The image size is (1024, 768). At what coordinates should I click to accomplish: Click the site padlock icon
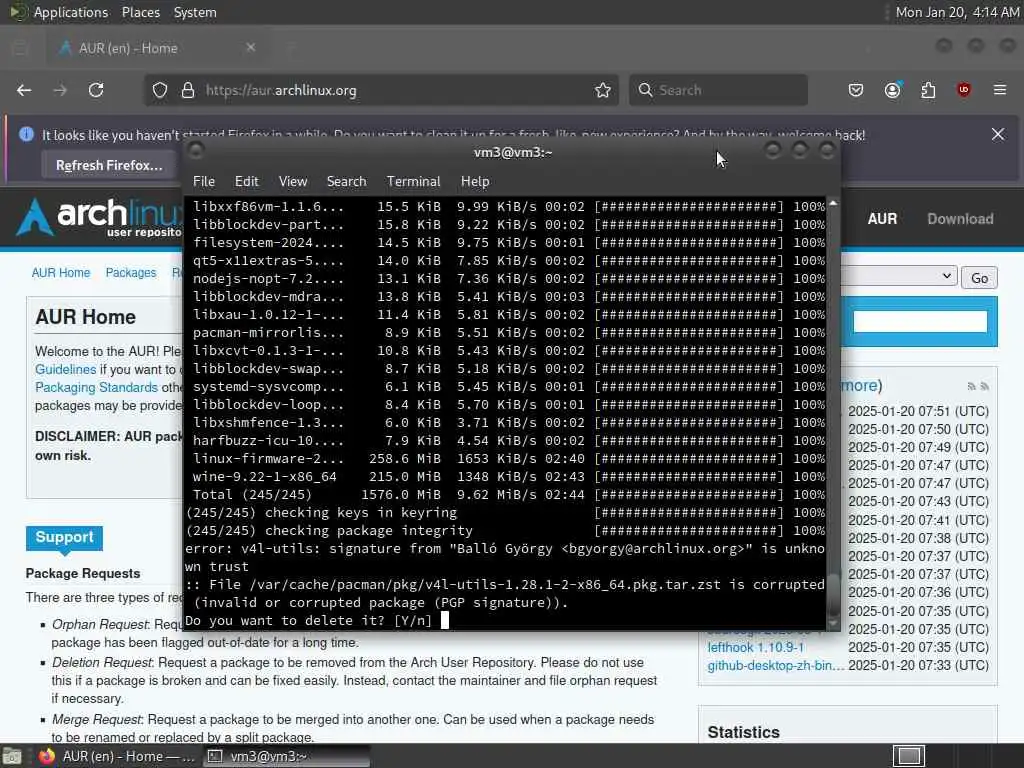click(x=188, y=90)
